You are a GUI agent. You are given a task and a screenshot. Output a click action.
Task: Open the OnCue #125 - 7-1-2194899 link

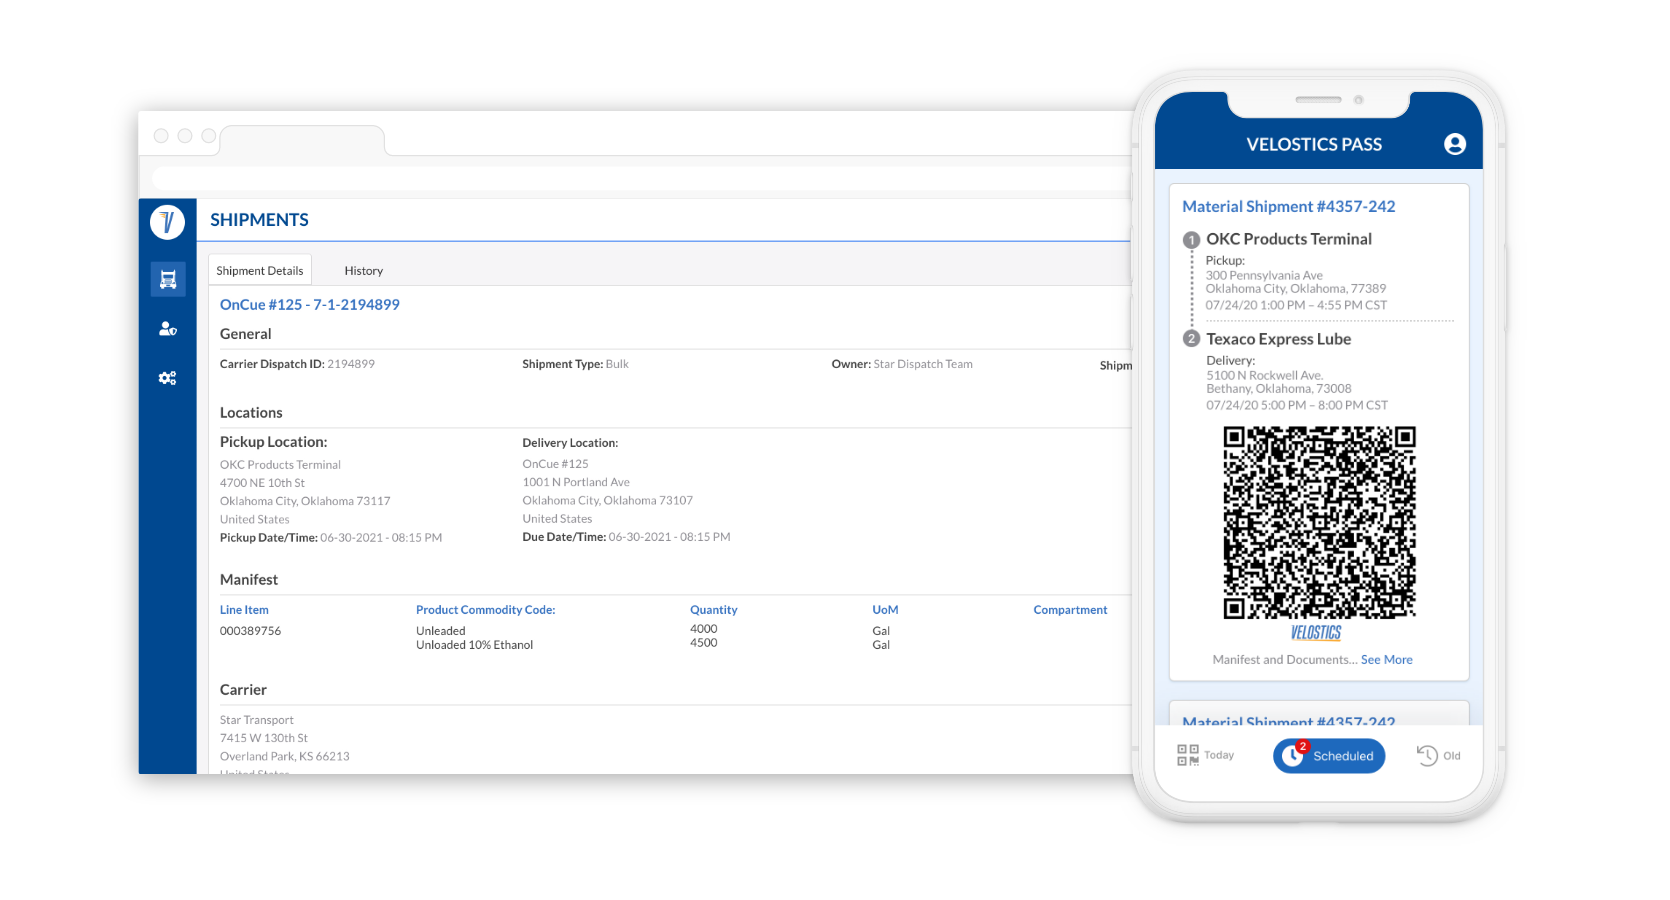tap(310, 305)
